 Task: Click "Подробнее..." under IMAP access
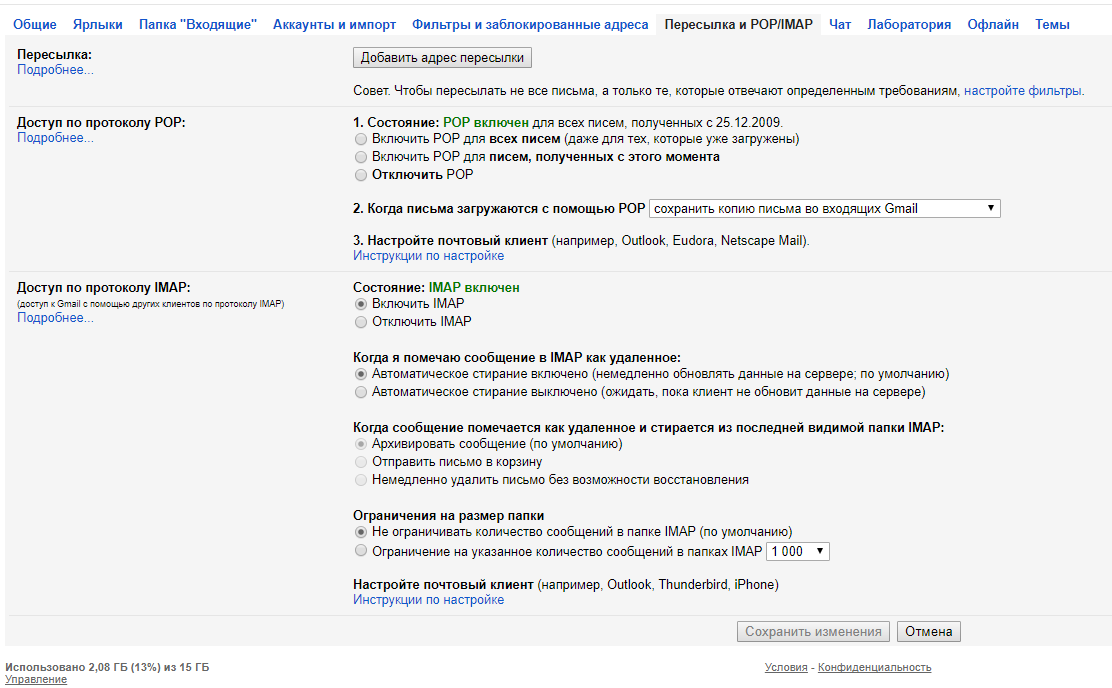point(55,318)
